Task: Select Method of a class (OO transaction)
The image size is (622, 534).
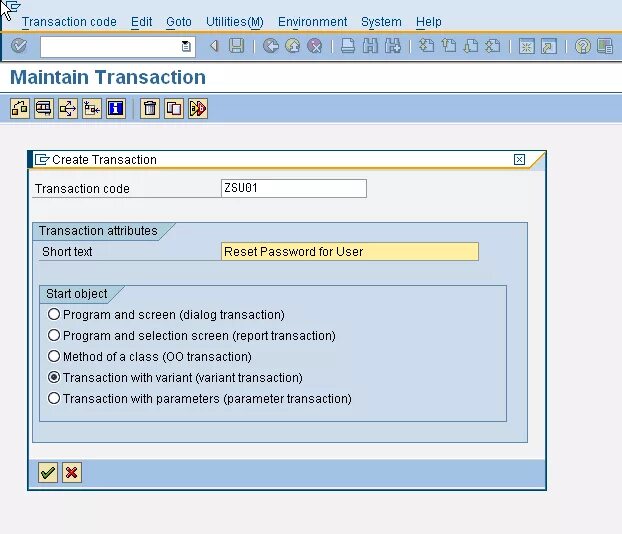Action: (x=54, y=356)
